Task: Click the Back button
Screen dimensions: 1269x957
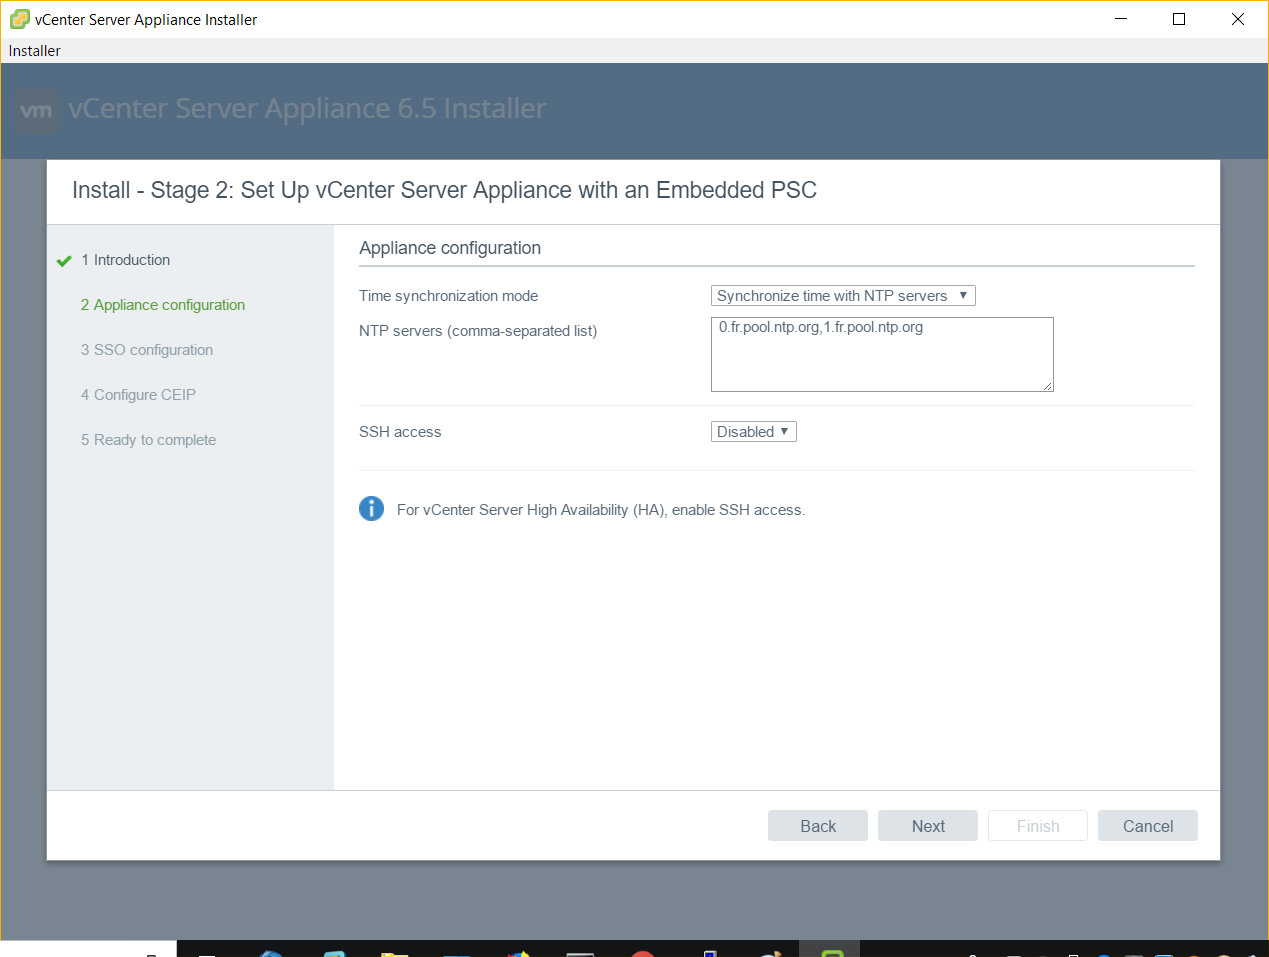Action: 818,826
